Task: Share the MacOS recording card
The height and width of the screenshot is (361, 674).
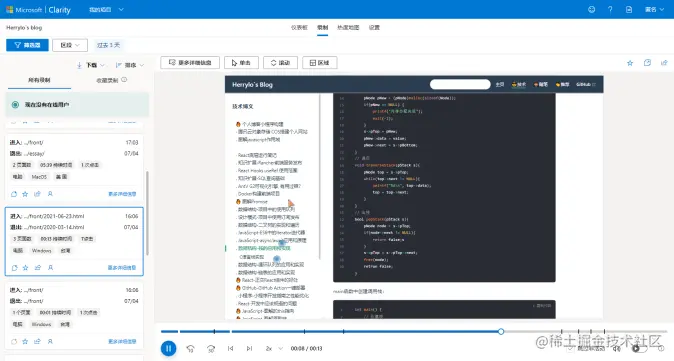Action: (x=37, y=194)
